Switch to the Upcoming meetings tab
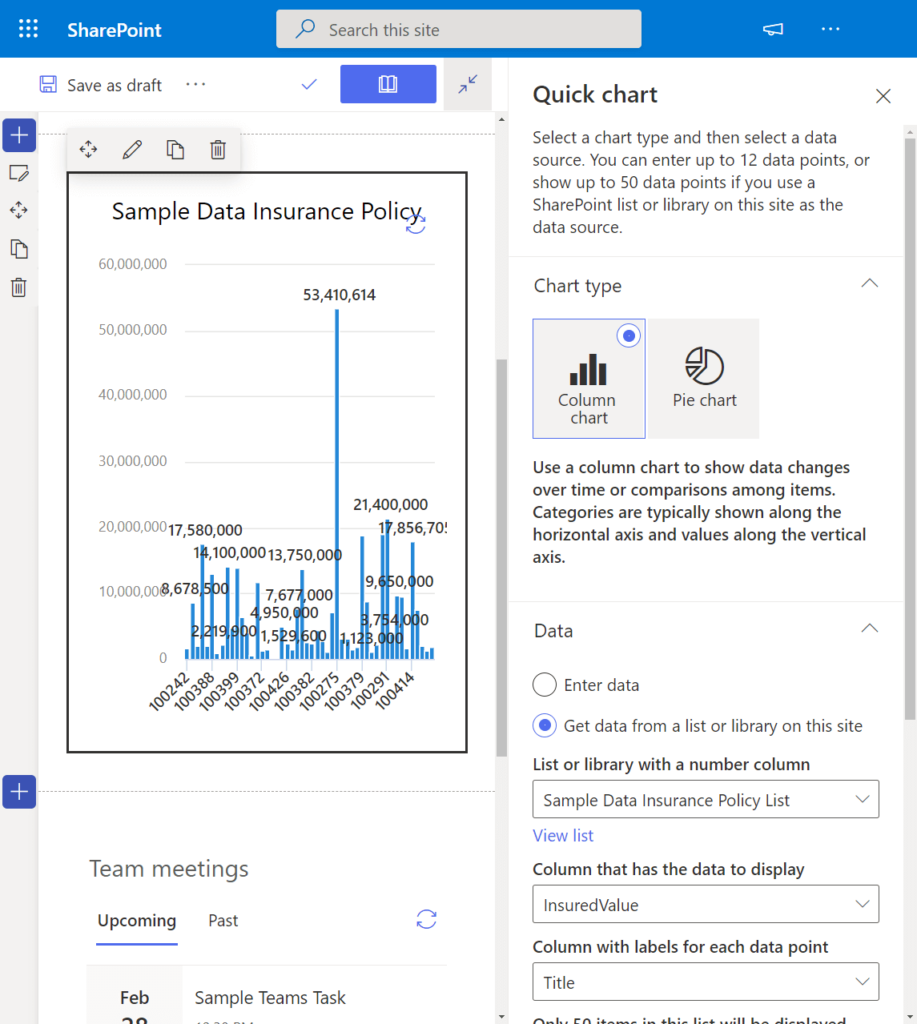917x1024 pixels. point(137,921)
